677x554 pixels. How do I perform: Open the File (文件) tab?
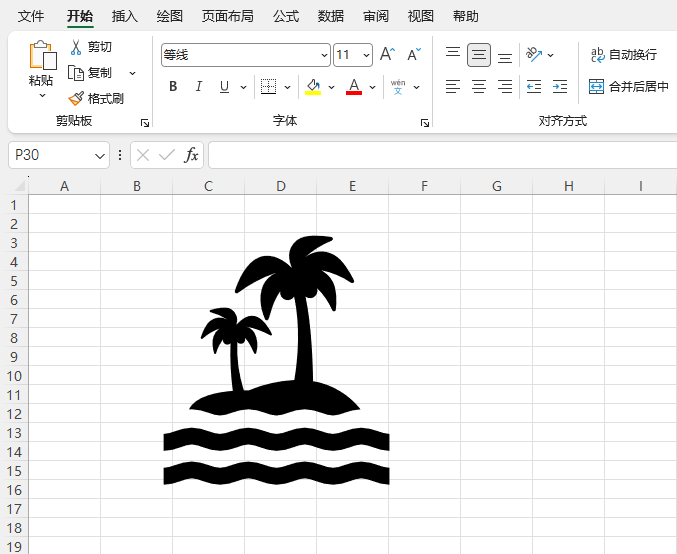tap(31, 16)
